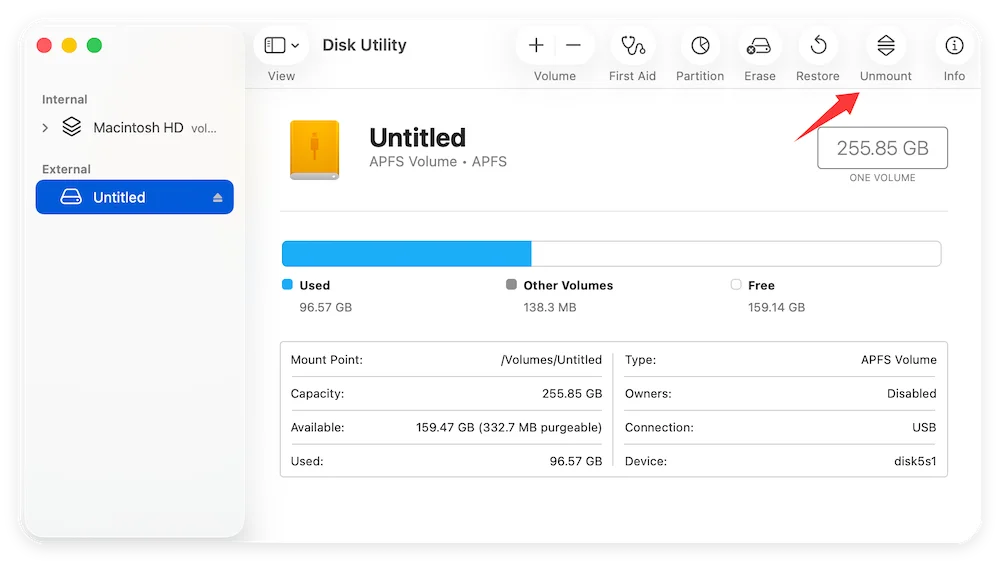Click the sidebar View toggle icon
This screenshot has width=1000, height=562.
(x=275, y=45)
